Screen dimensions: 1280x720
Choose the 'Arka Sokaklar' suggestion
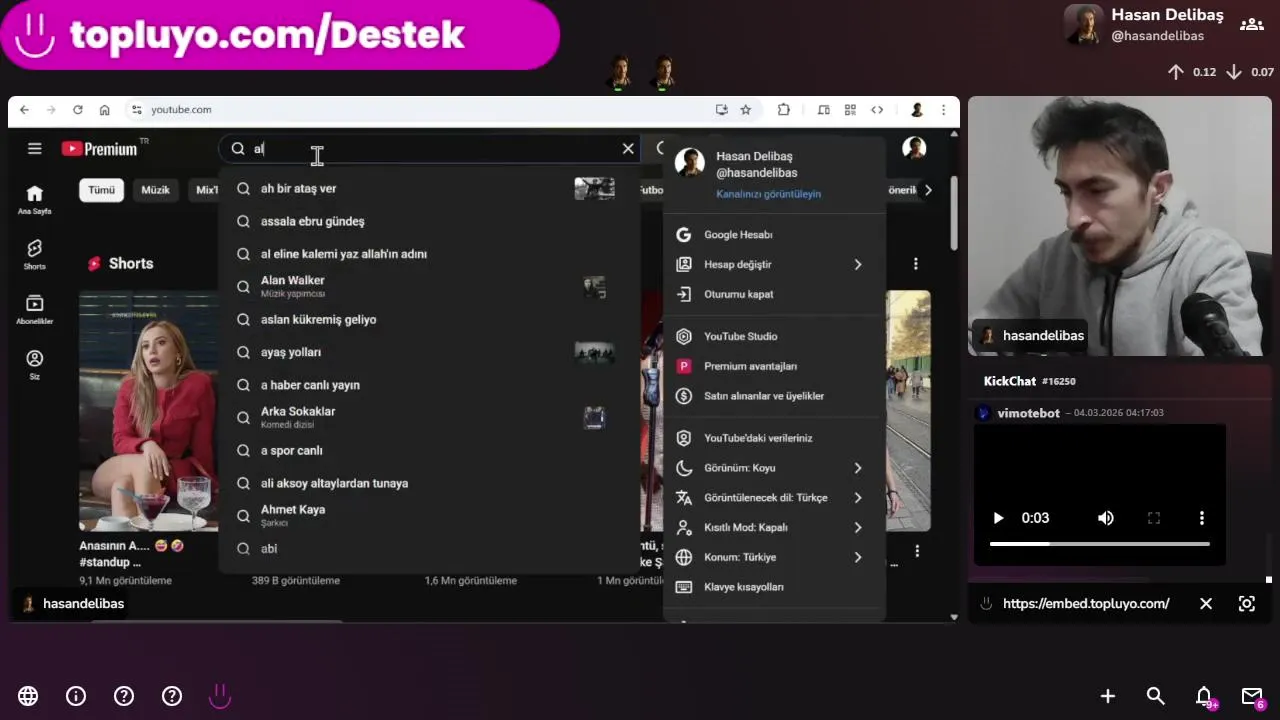click(x=429, y=417)
